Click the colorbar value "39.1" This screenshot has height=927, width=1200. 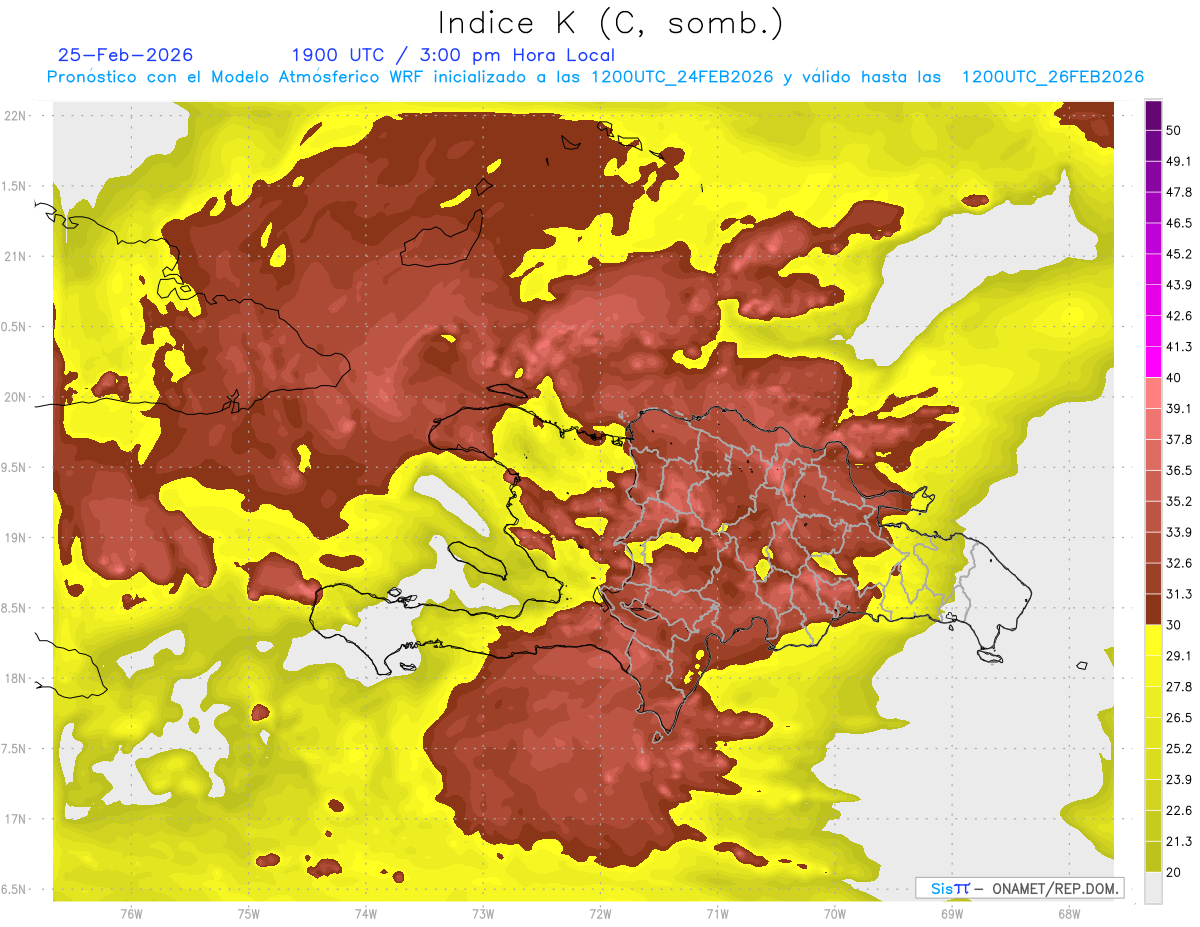[1179, 408]
